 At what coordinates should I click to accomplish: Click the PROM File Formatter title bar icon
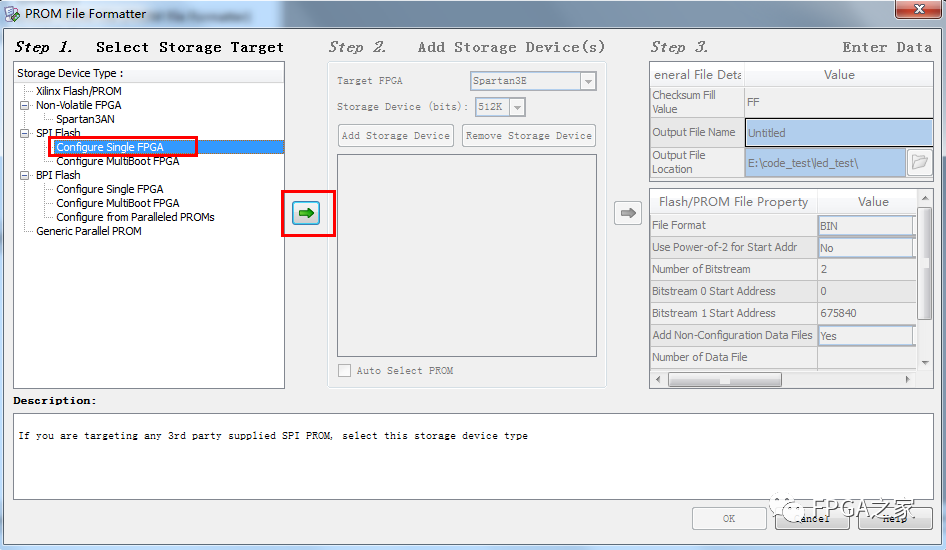point(11,13)
